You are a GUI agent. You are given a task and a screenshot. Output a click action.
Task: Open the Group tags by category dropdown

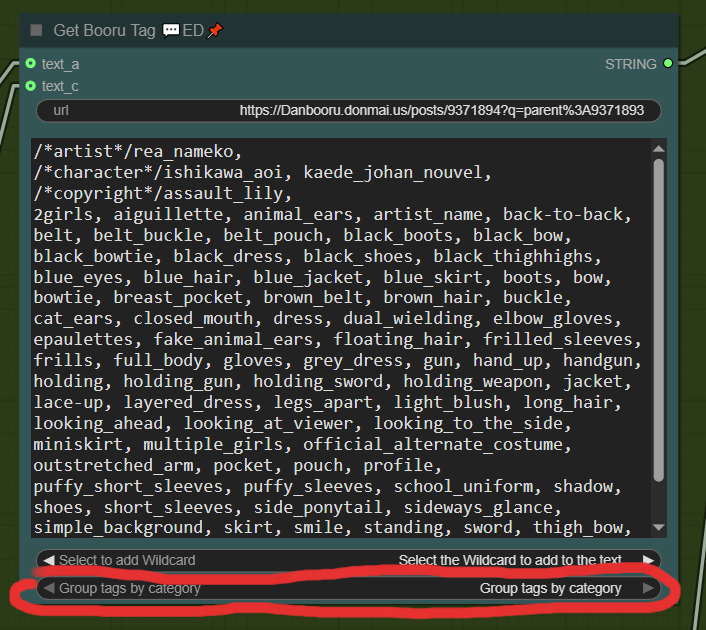(x=348, y=588)
